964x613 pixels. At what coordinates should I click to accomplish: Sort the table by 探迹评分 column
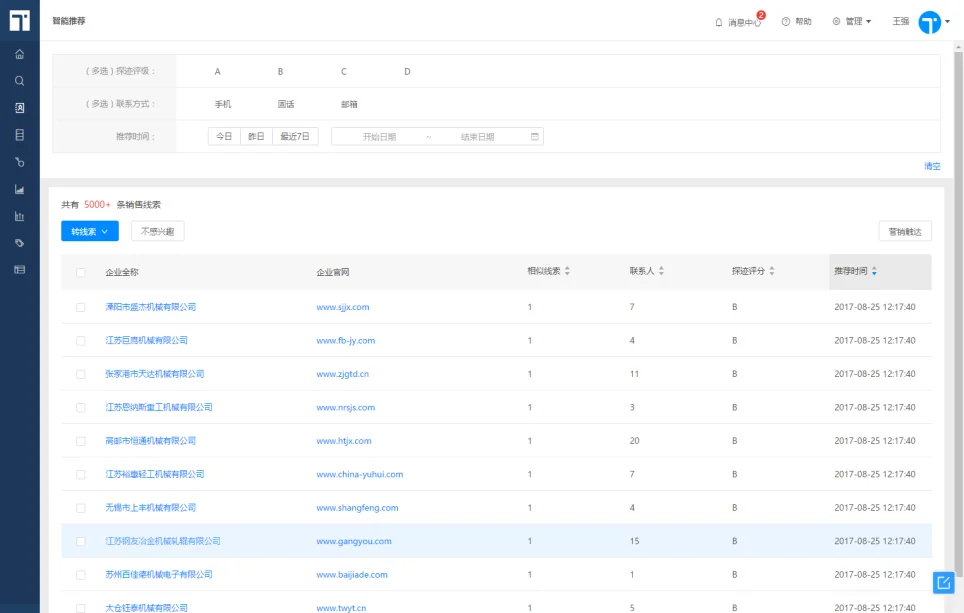click(753, 271)
